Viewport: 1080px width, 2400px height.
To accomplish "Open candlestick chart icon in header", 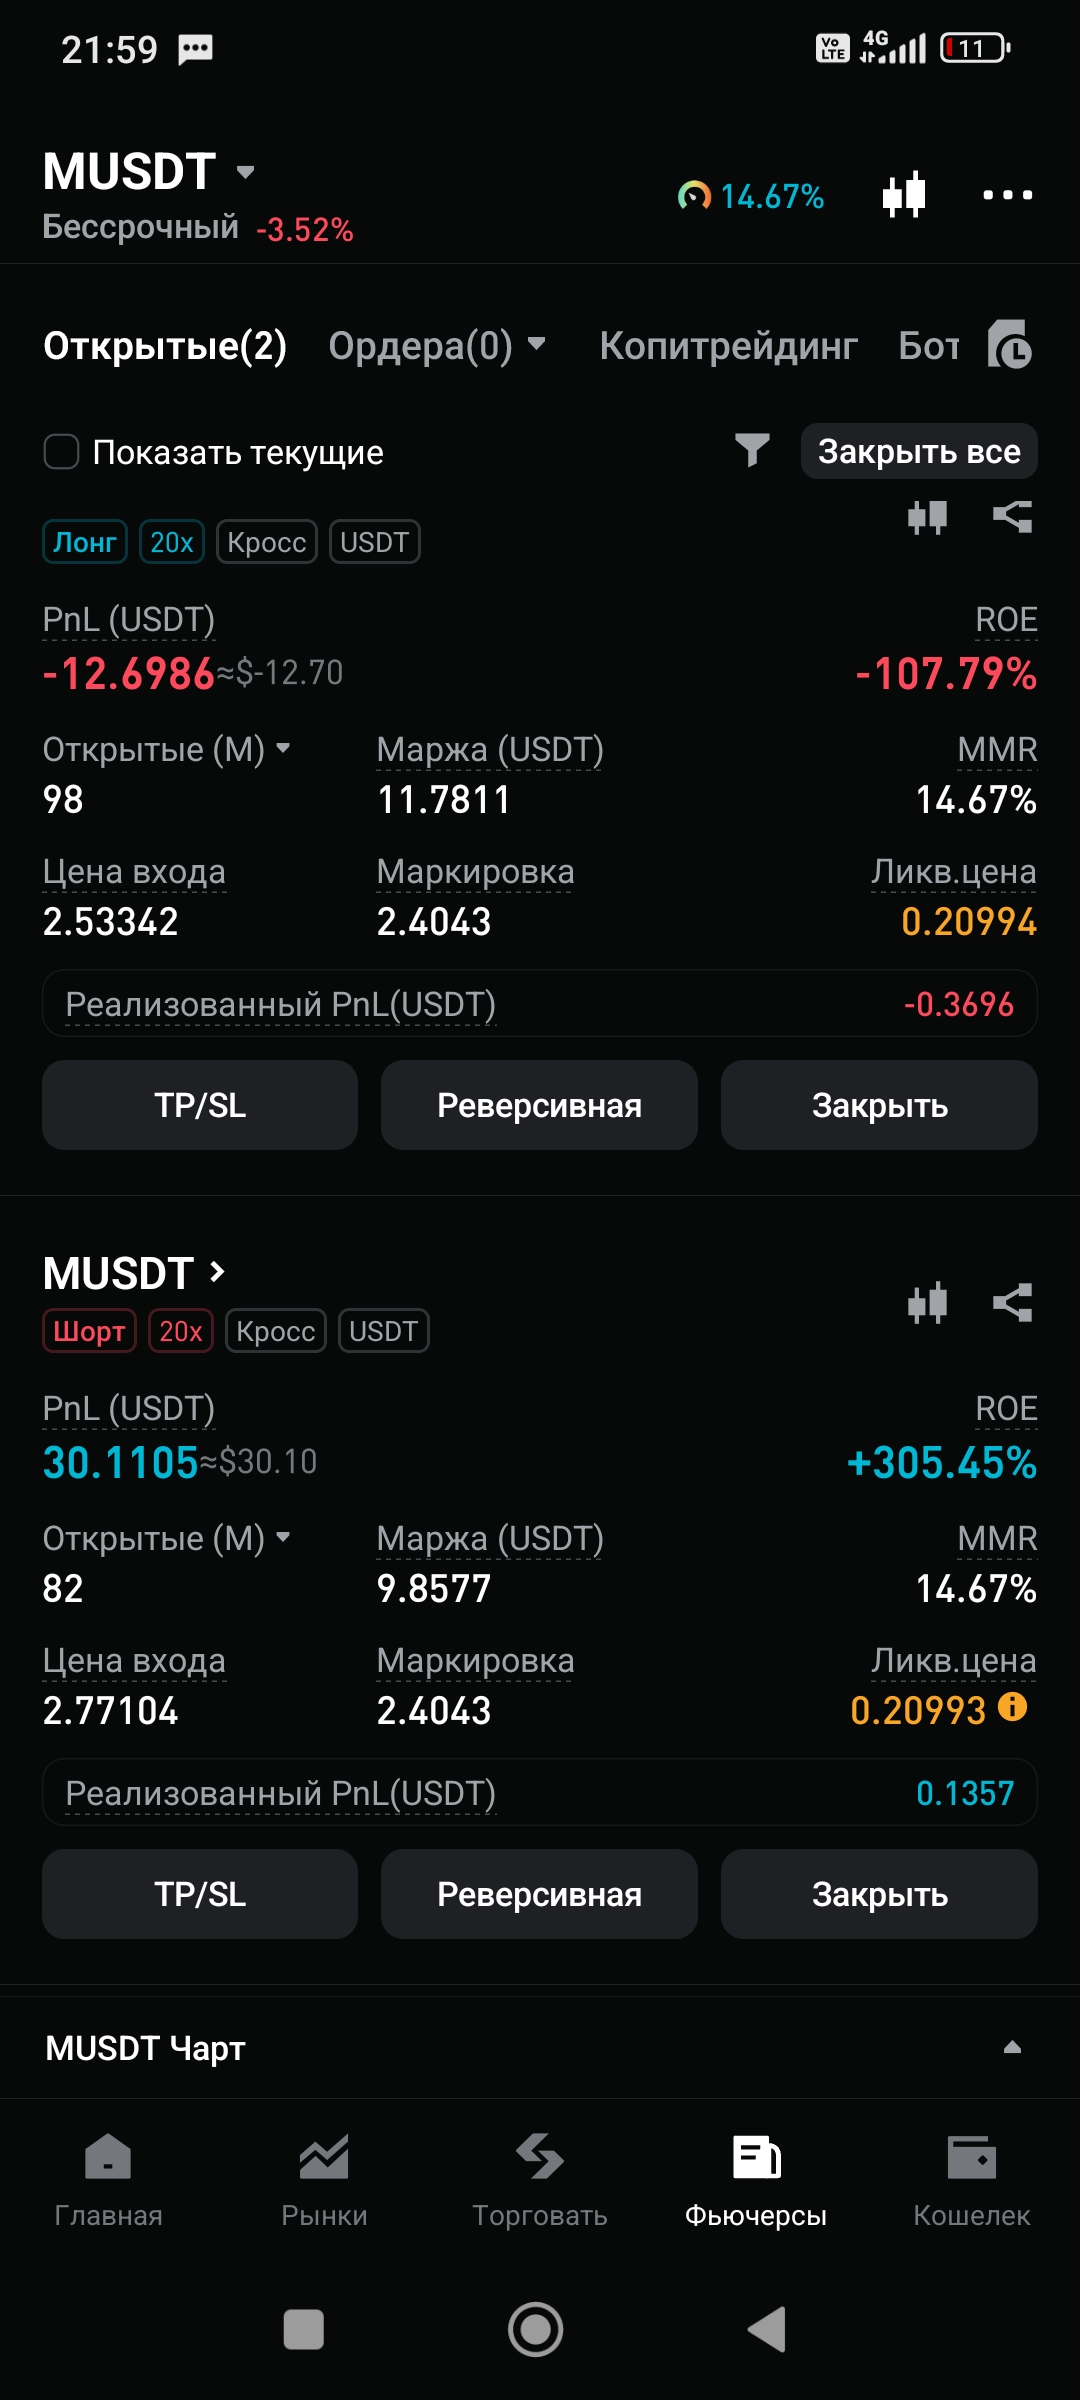I will pos(904,195).
